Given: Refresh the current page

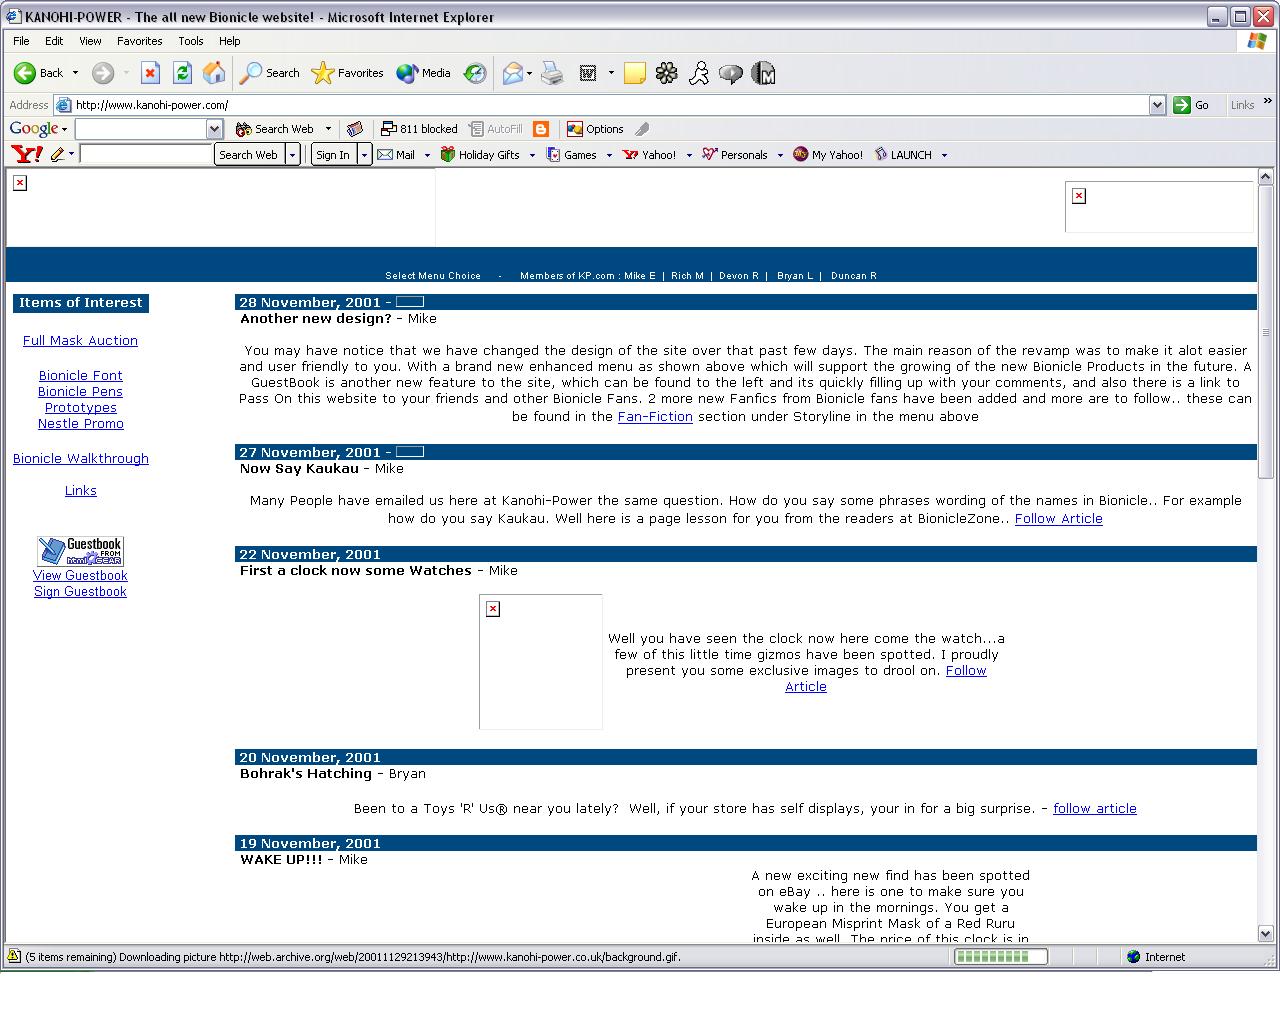Looking at the screenshot, I should click(182, 73).
